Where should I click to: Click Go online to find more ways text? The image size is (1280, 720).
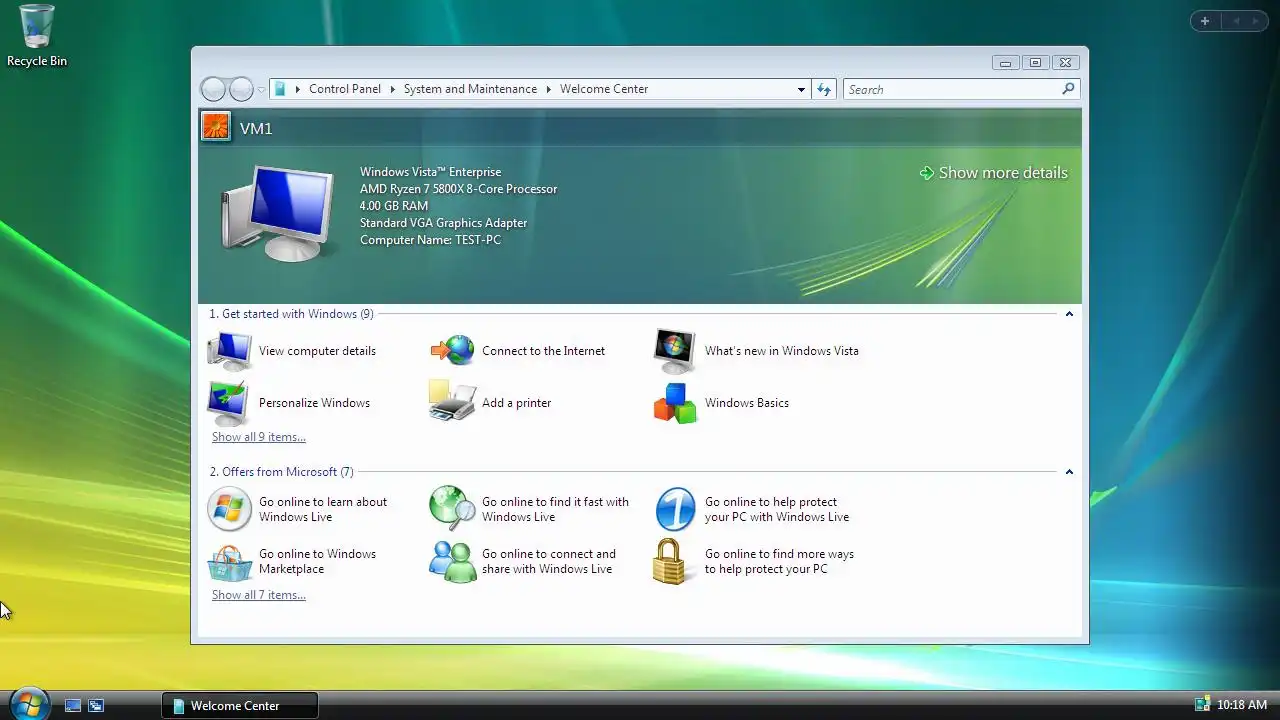coord(779,561)
